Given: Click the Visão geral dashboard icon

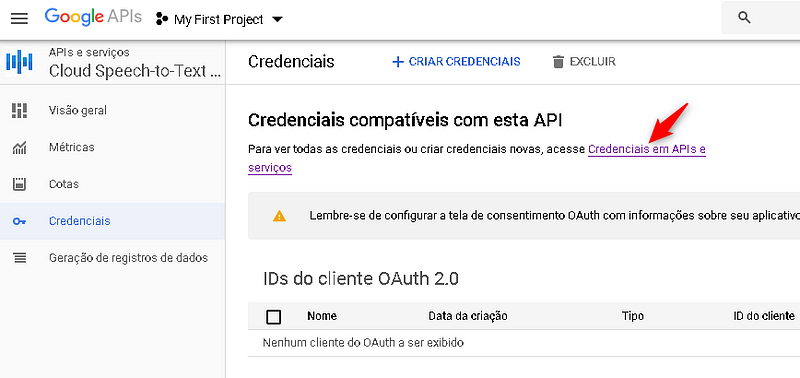Looking at the screenshot, I should [19, 110].
